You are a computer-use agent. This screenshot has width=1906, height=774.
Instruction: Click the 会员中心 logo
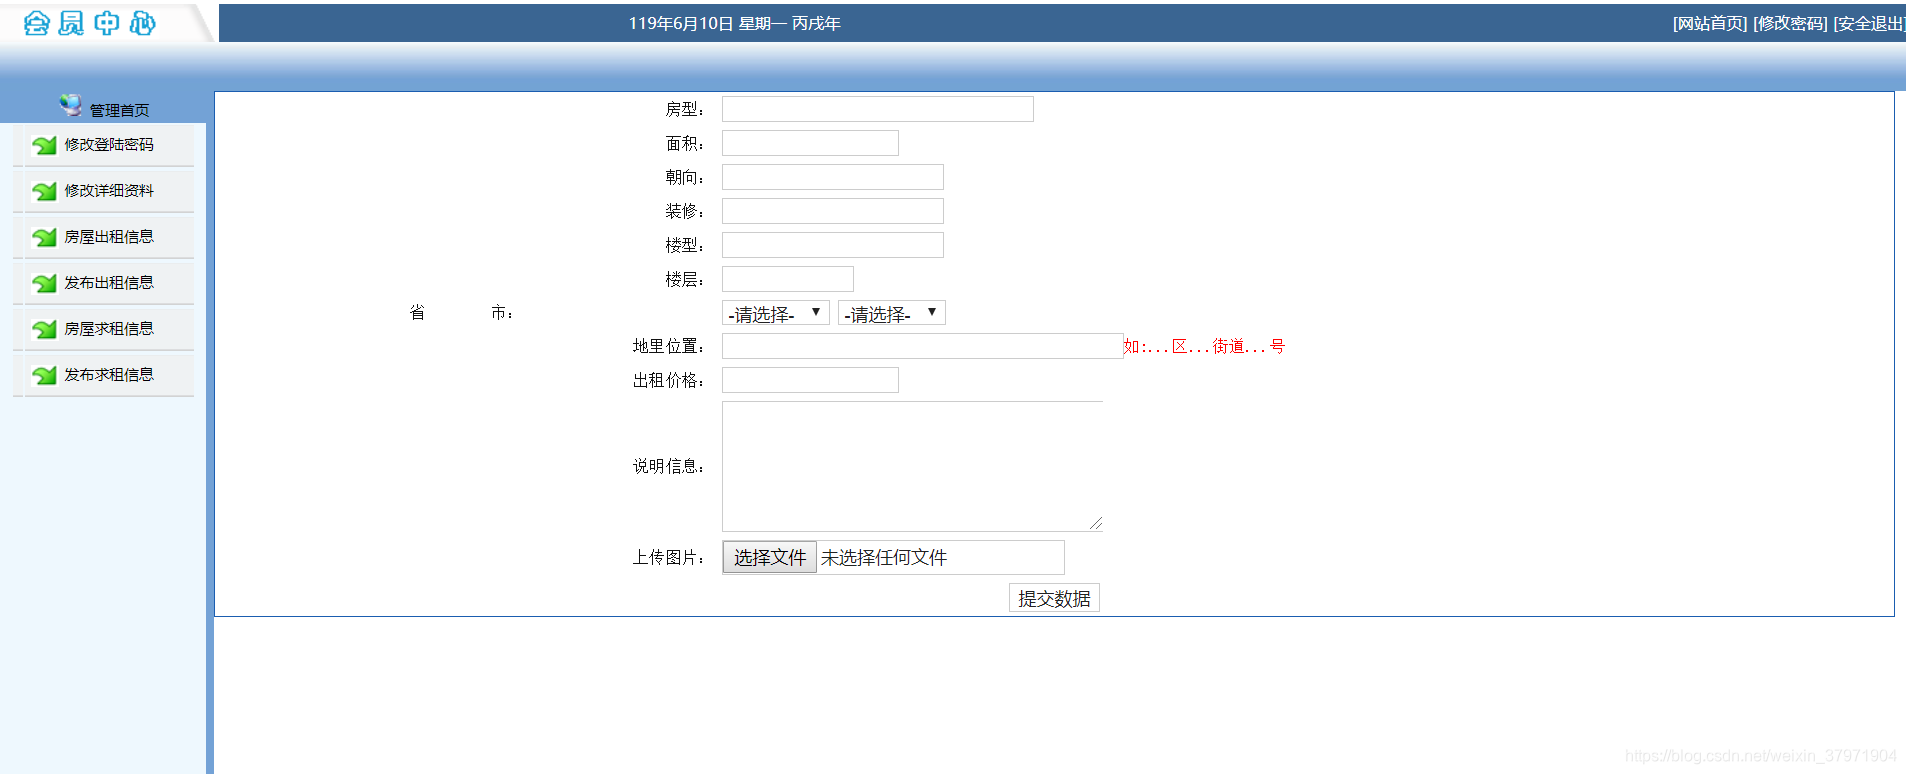click(90, 22)
